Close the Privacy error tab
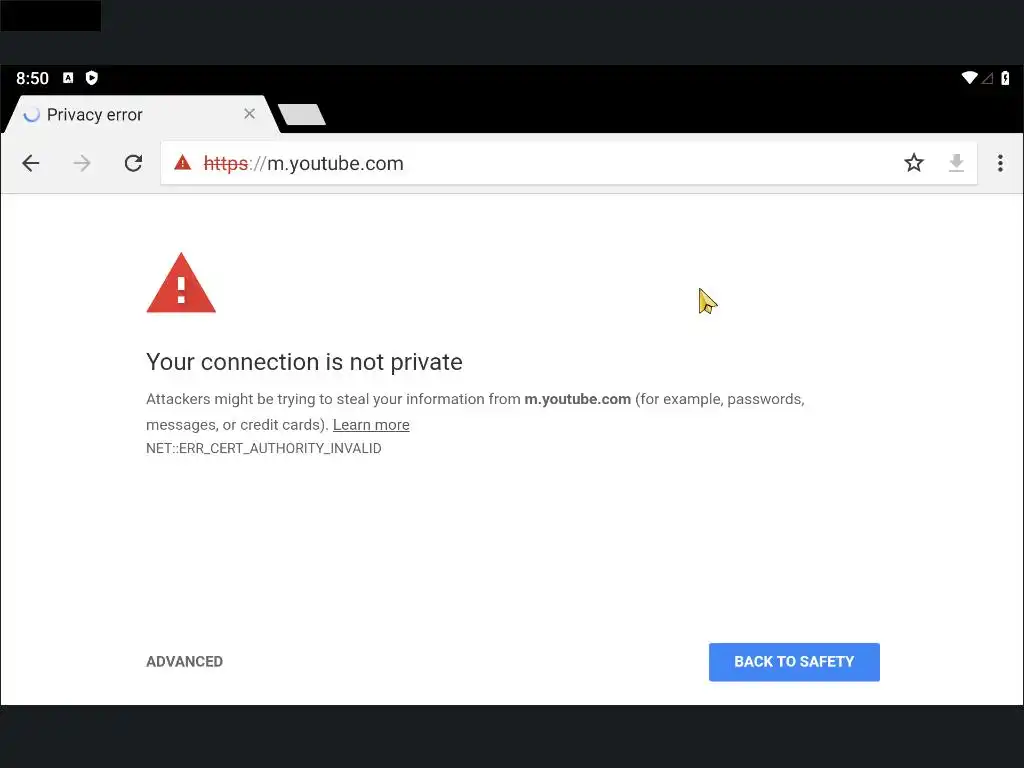 click(x=250, y=114)
